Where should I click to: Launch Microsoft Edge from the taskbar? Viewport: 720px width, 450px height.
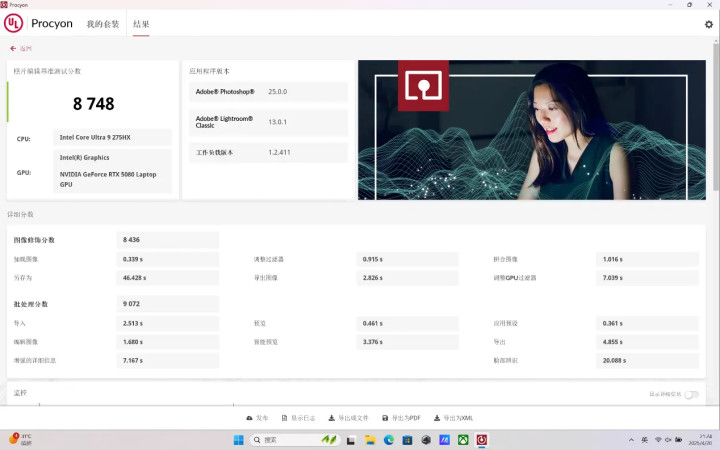click(x=388, y=440)
